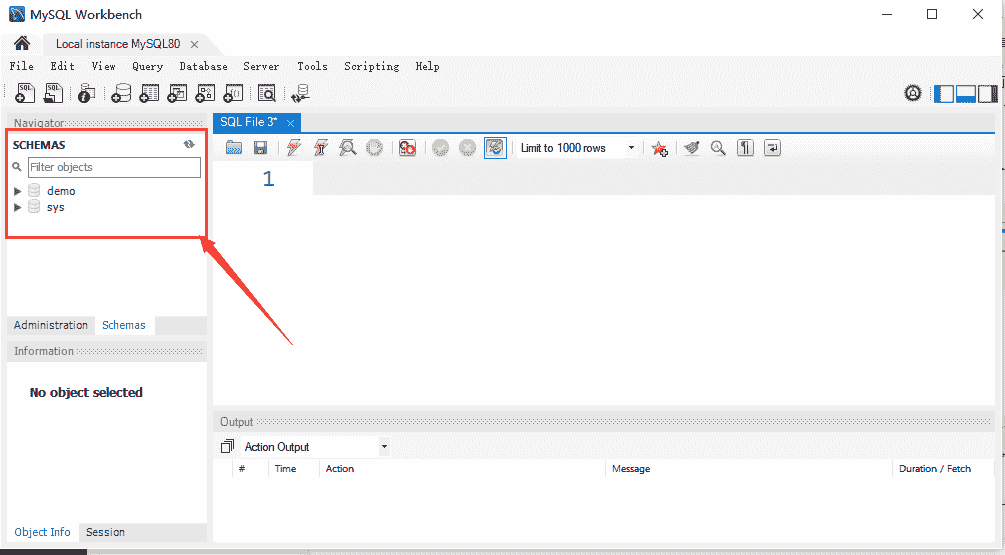Screen dimensions: 1005x555
Task: Open the View menu
Action: click(103, 66)
